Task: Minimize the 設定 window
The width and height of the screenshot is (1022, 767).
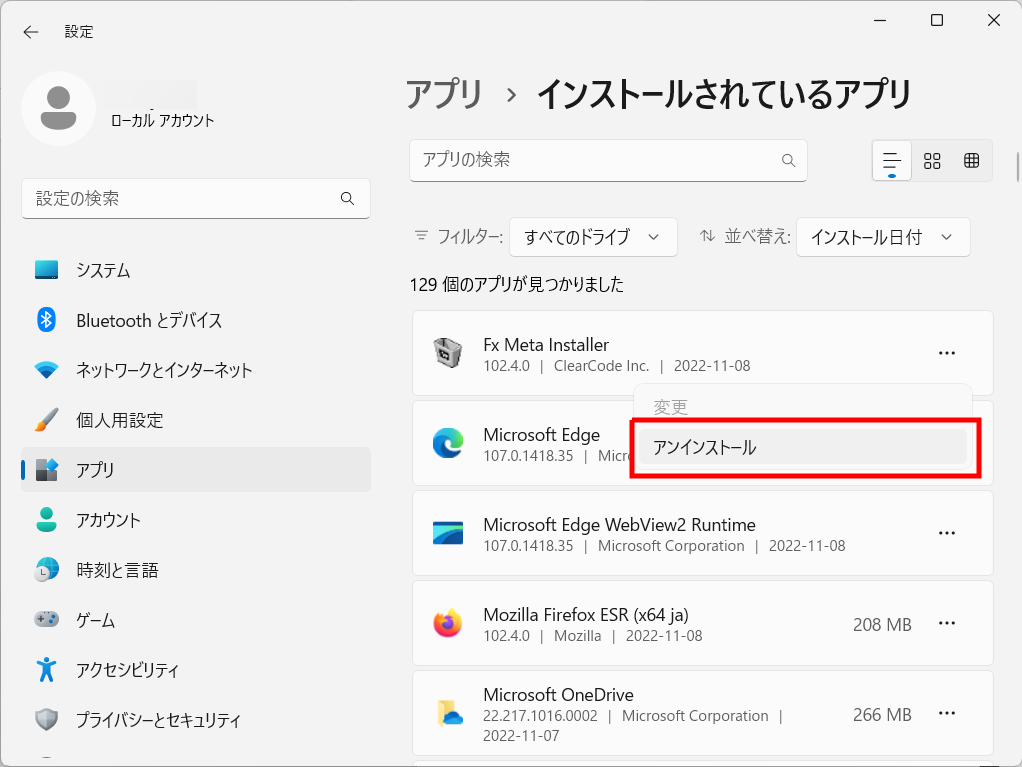Action: point(880,21)
